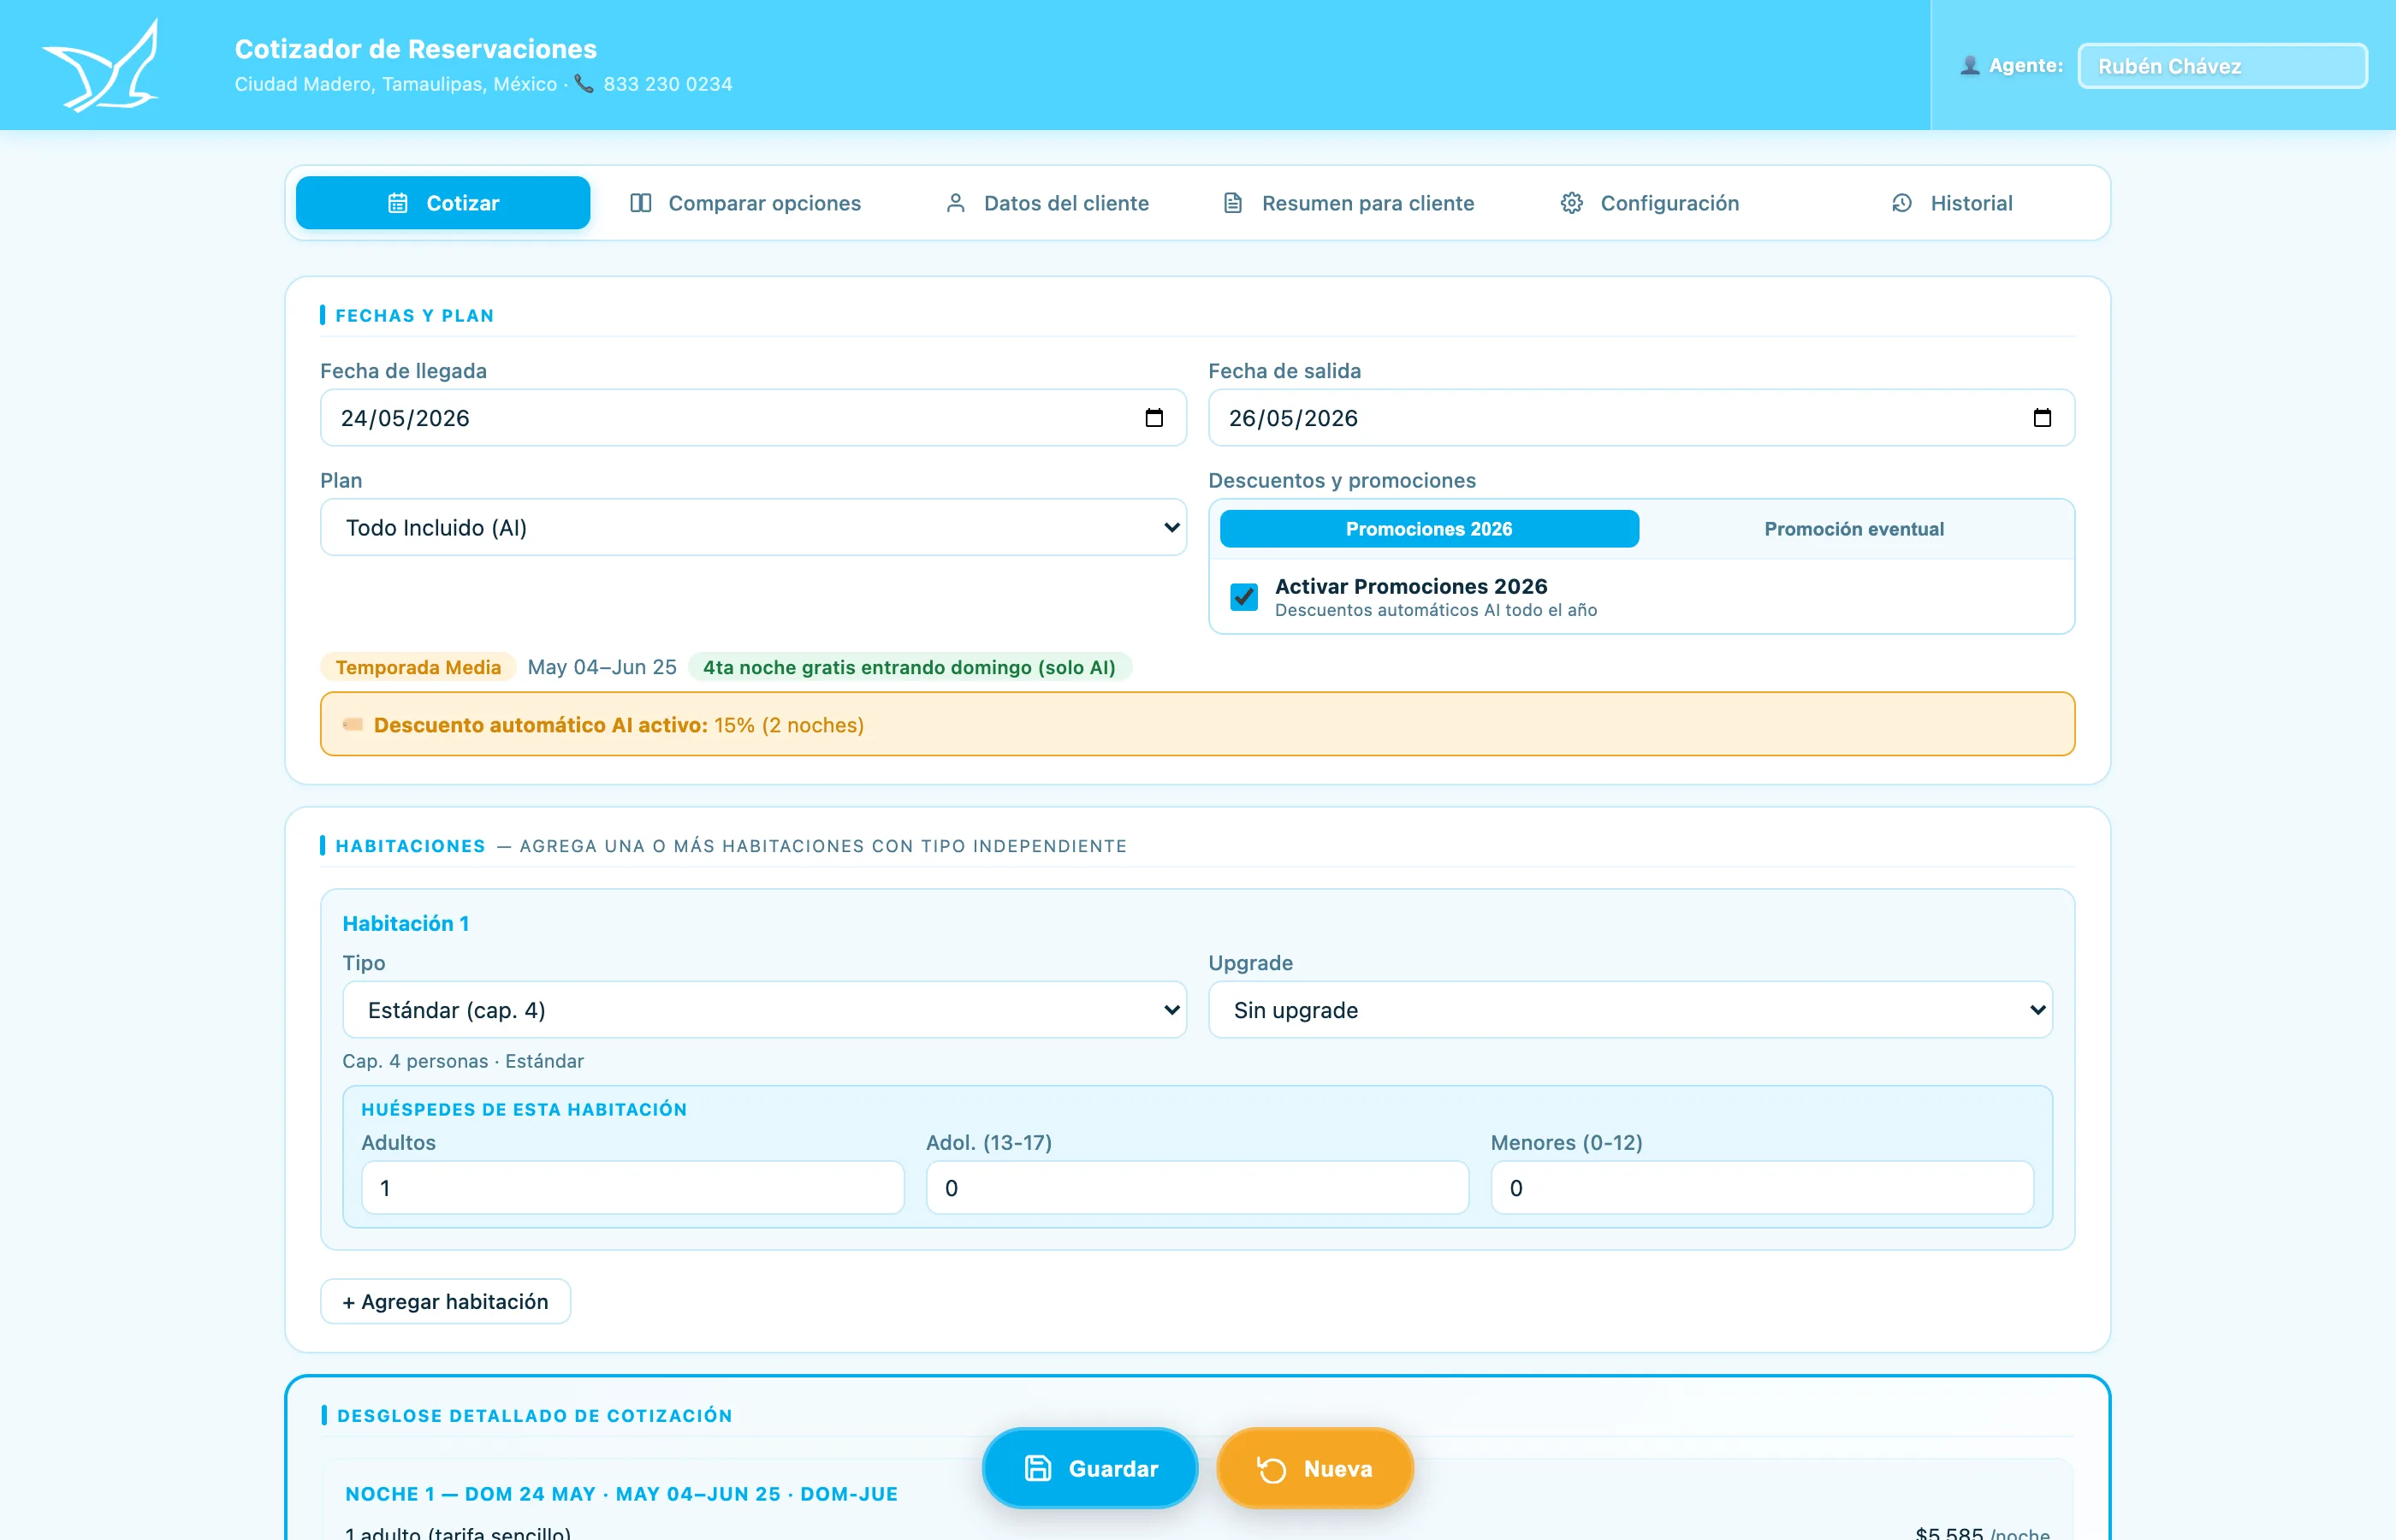Image resolution: width=2396 pixels, height=1540 pixels.
Task: Open the Historial tab
Action: click(x=1952, y=203)
